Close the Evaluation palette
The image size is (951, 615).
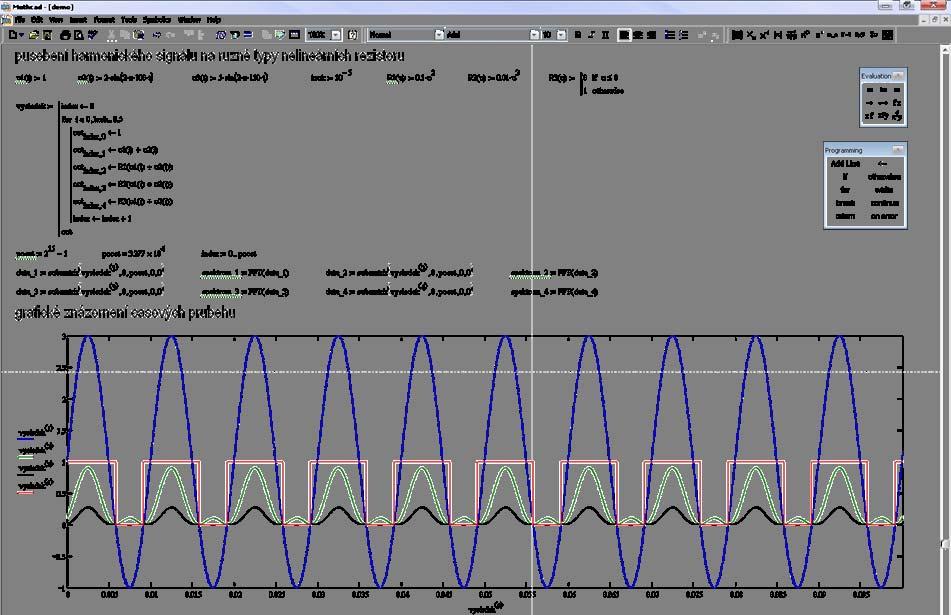coord(898,76)
